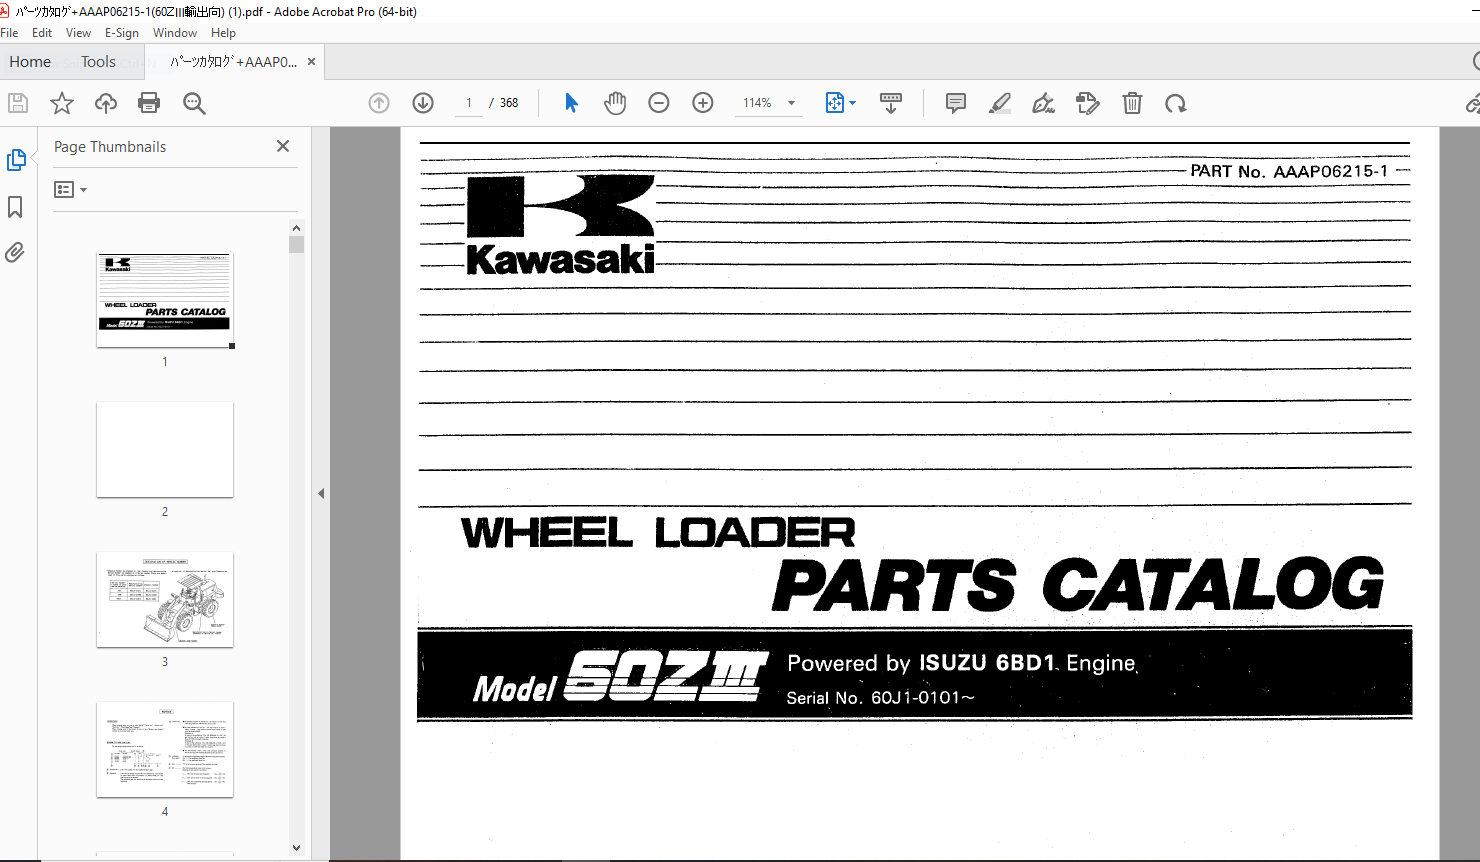This screenshot has height=862, width=1480.
Task: Rotate the page with the rotate icon
Action: click(1176, 103)
